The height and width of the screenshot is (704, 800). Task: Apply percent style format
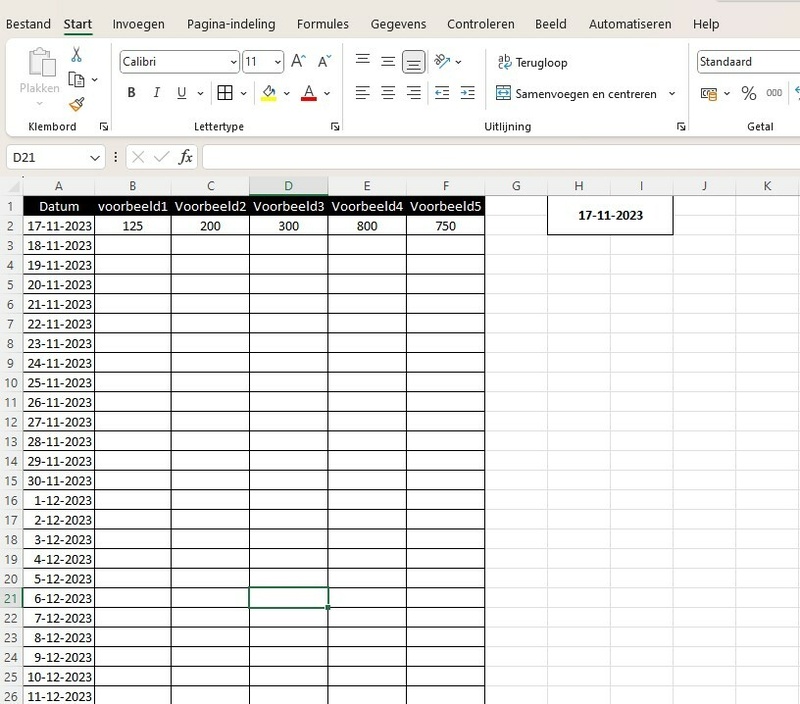(x=748, y=93)
